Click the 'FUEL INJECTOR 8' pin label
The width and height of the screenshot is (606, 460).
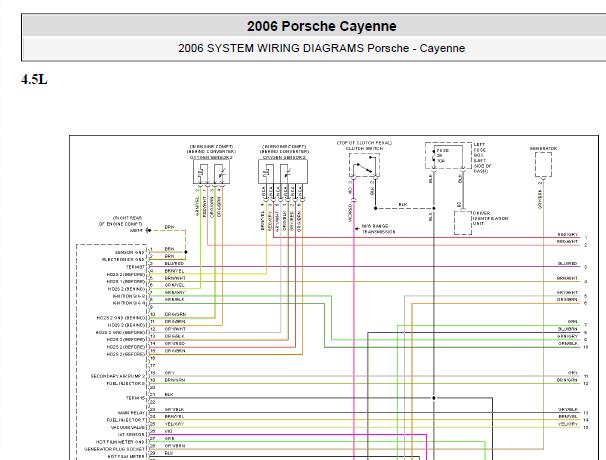(126, 383)
